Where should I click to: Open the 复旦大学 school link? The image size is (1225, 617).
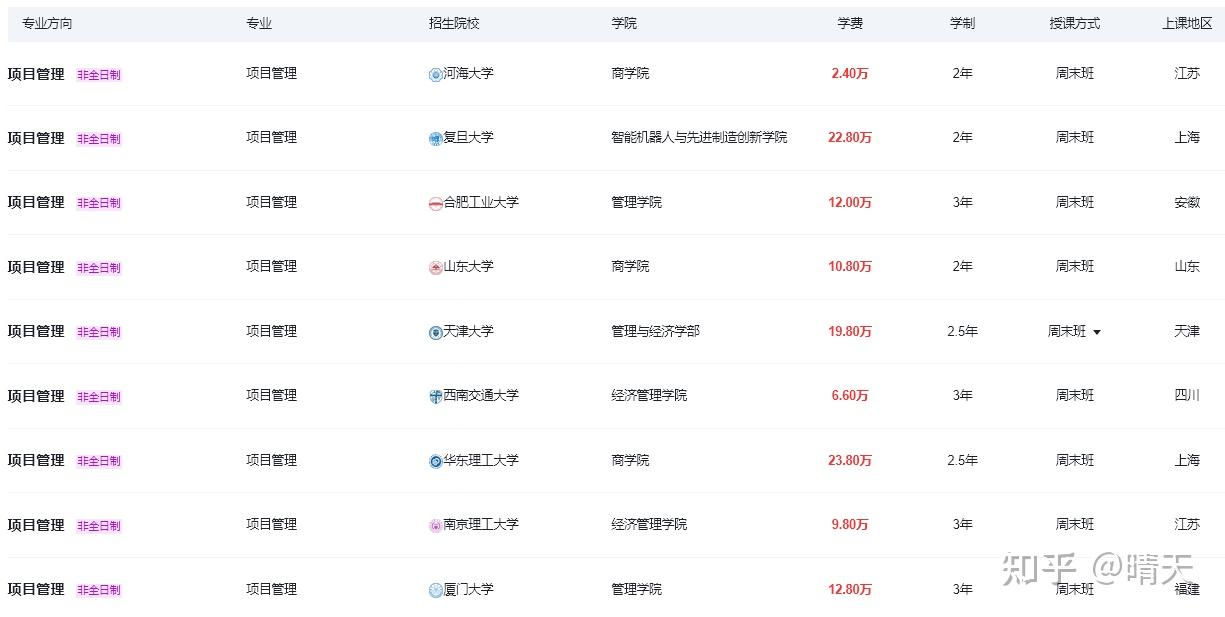point(468,138)
